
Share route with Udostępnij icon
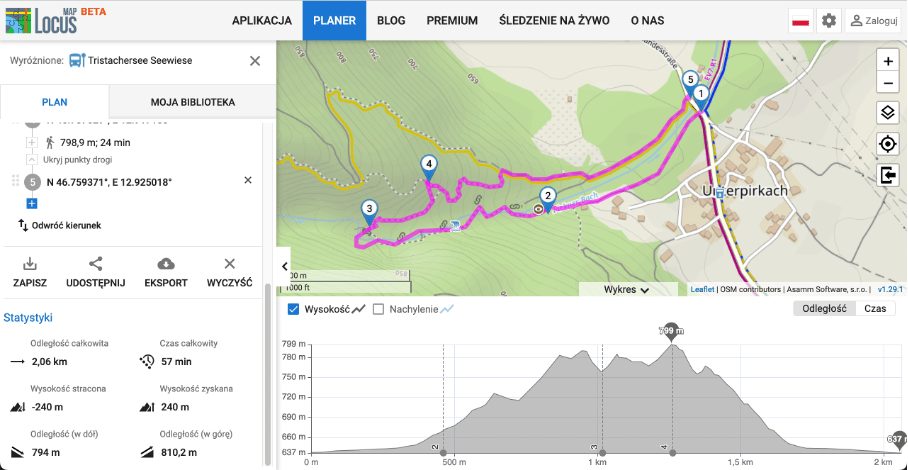(96, 264)
